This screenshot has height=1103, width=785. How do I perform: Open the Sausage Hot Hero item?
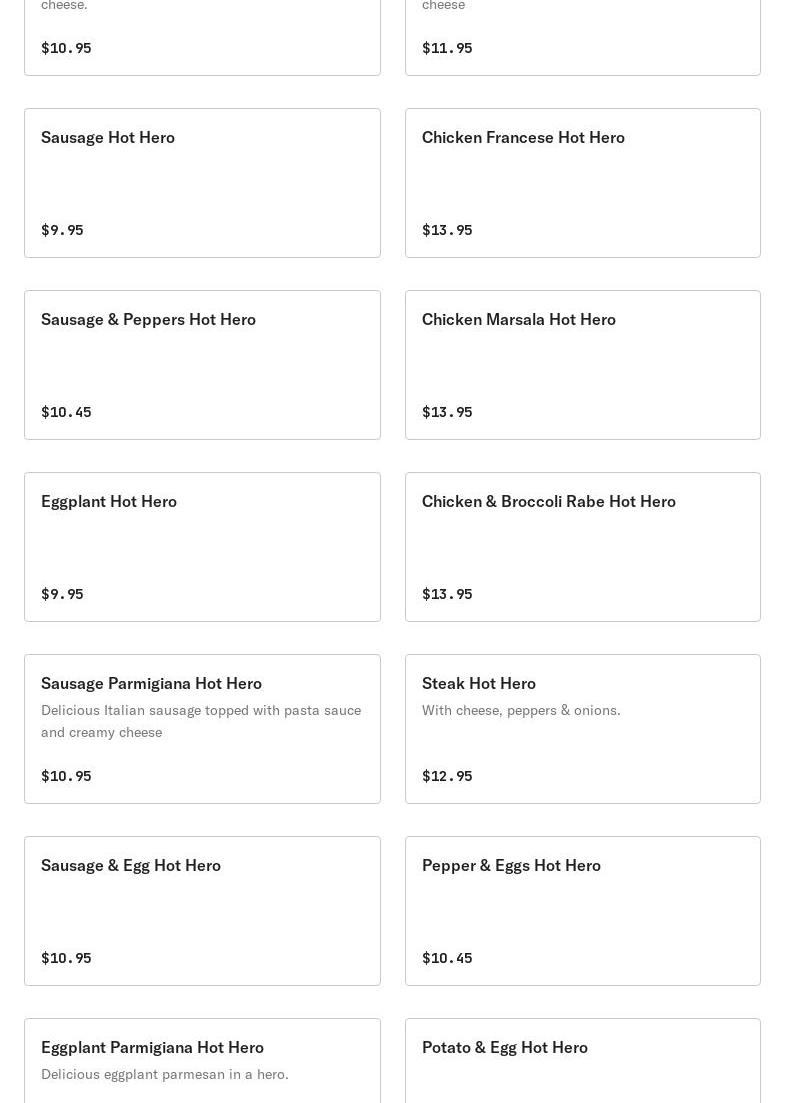(x=202, y=183)
